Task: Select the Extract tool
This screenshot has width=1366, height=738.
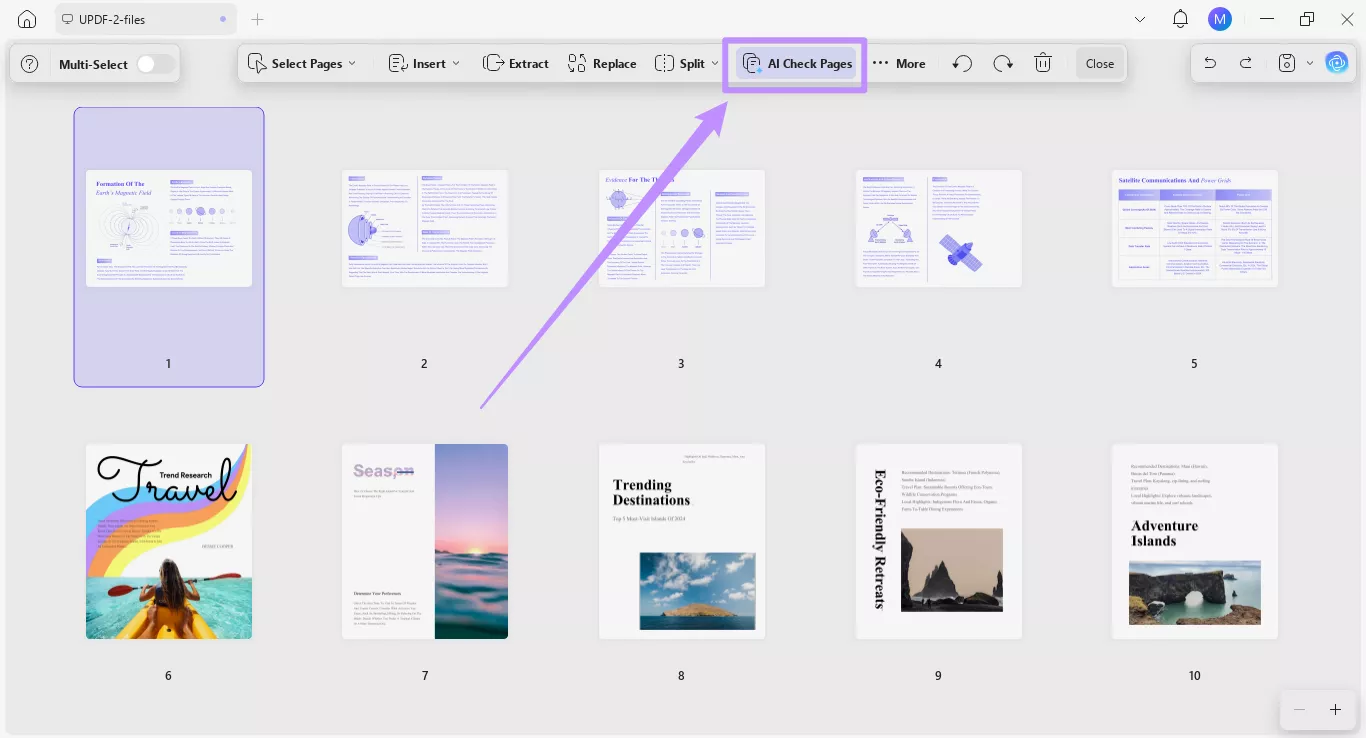Action: point(516,63)
